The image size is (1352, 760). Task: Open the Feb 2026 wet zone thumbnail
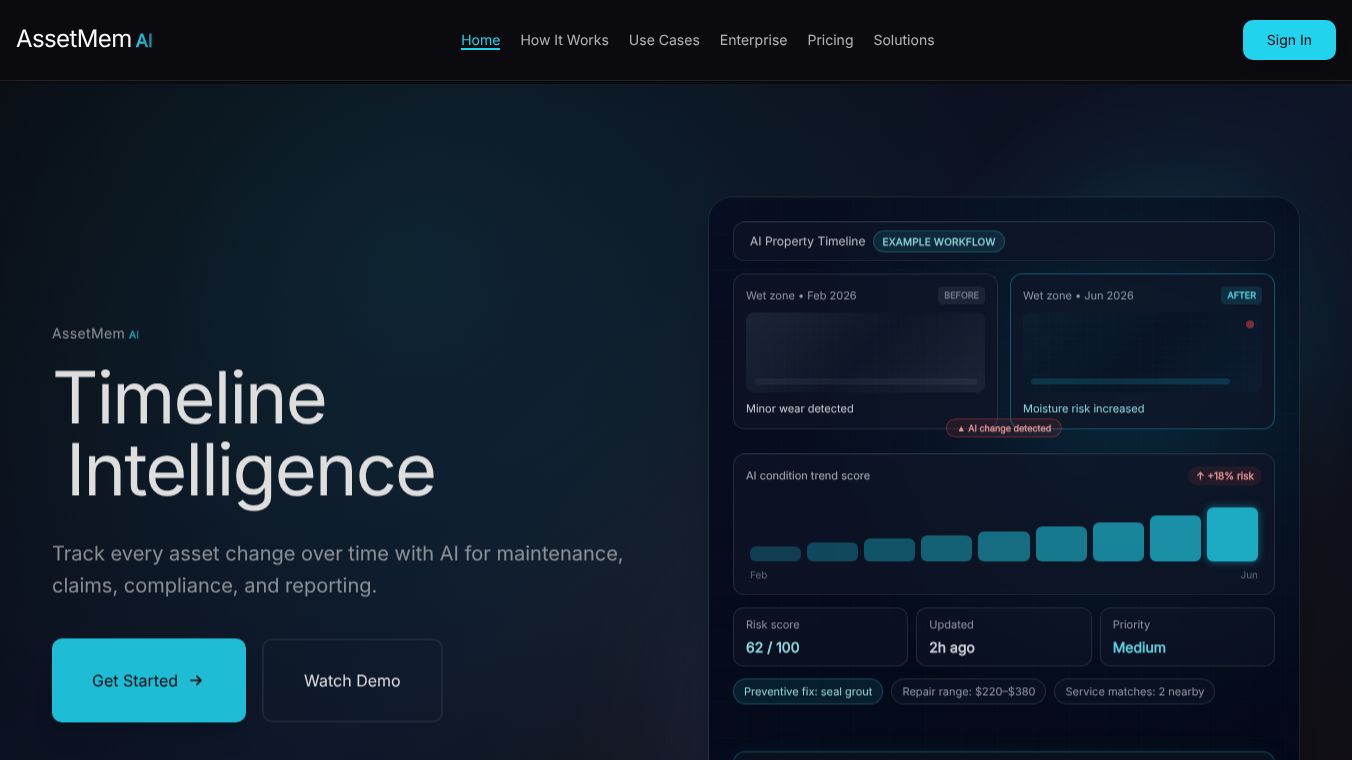point(865,352)
